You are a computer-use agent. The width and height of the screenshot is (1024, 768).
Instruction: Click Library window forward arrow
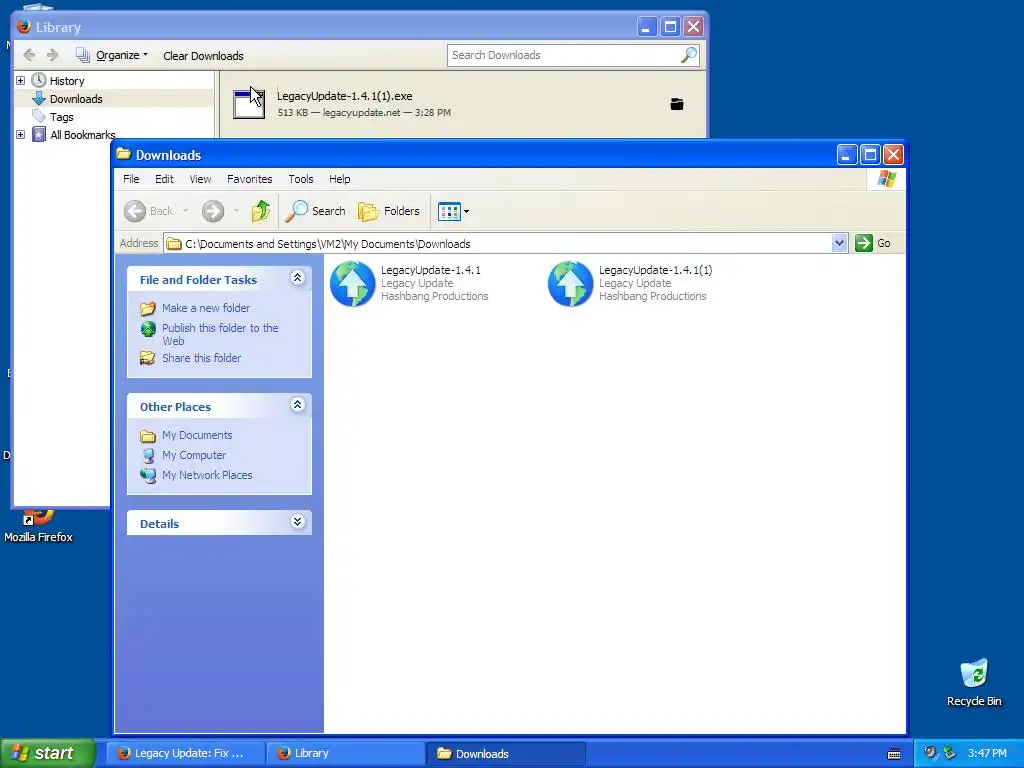click(53, 56)
